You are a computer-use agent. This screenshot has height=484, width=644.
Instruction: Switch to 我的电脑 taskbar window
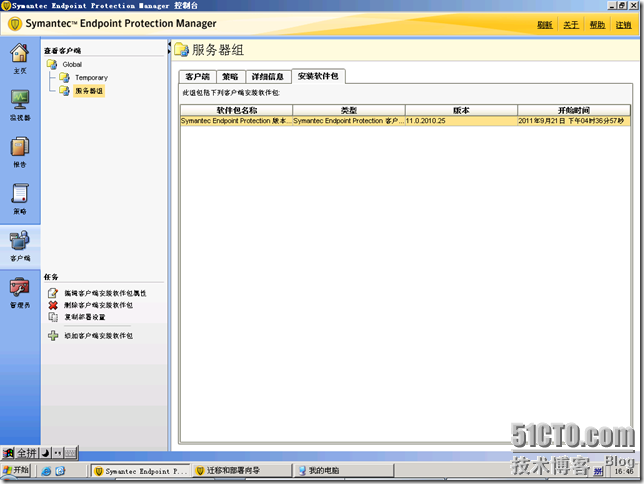pos(344,471)
